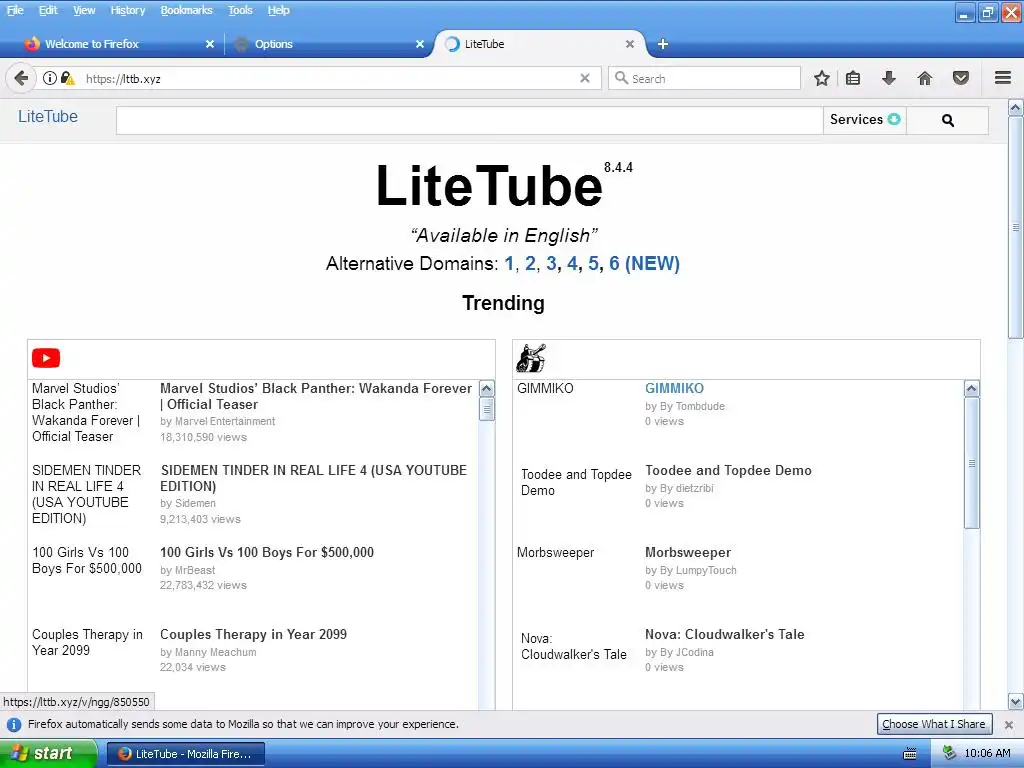1024x768 pixels.
Task: Click the YouTube list scroll up arrow
Action: click(487, 389)
